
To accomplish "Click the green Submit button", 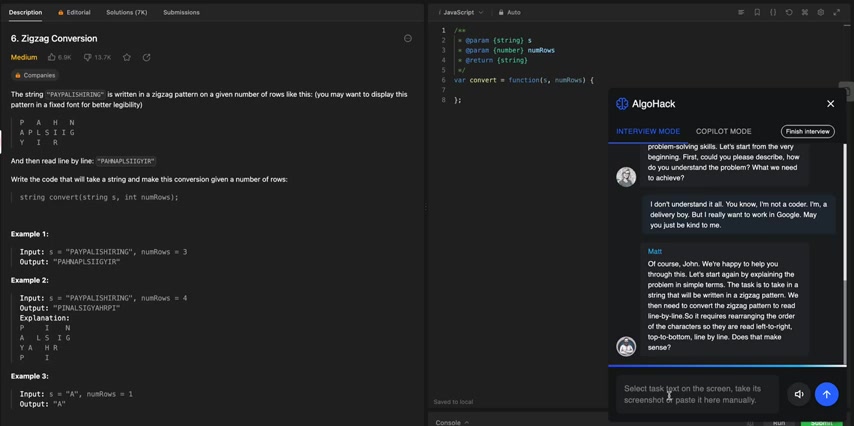I will point(821,423).
